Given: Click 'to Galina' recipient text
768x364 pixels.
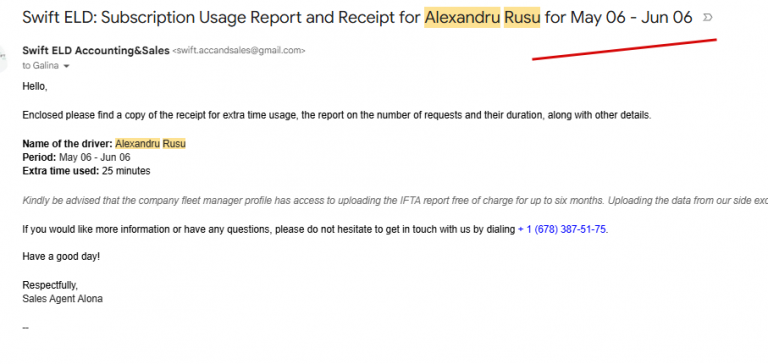Looking at the screenshot, I should tap(41, 66).
